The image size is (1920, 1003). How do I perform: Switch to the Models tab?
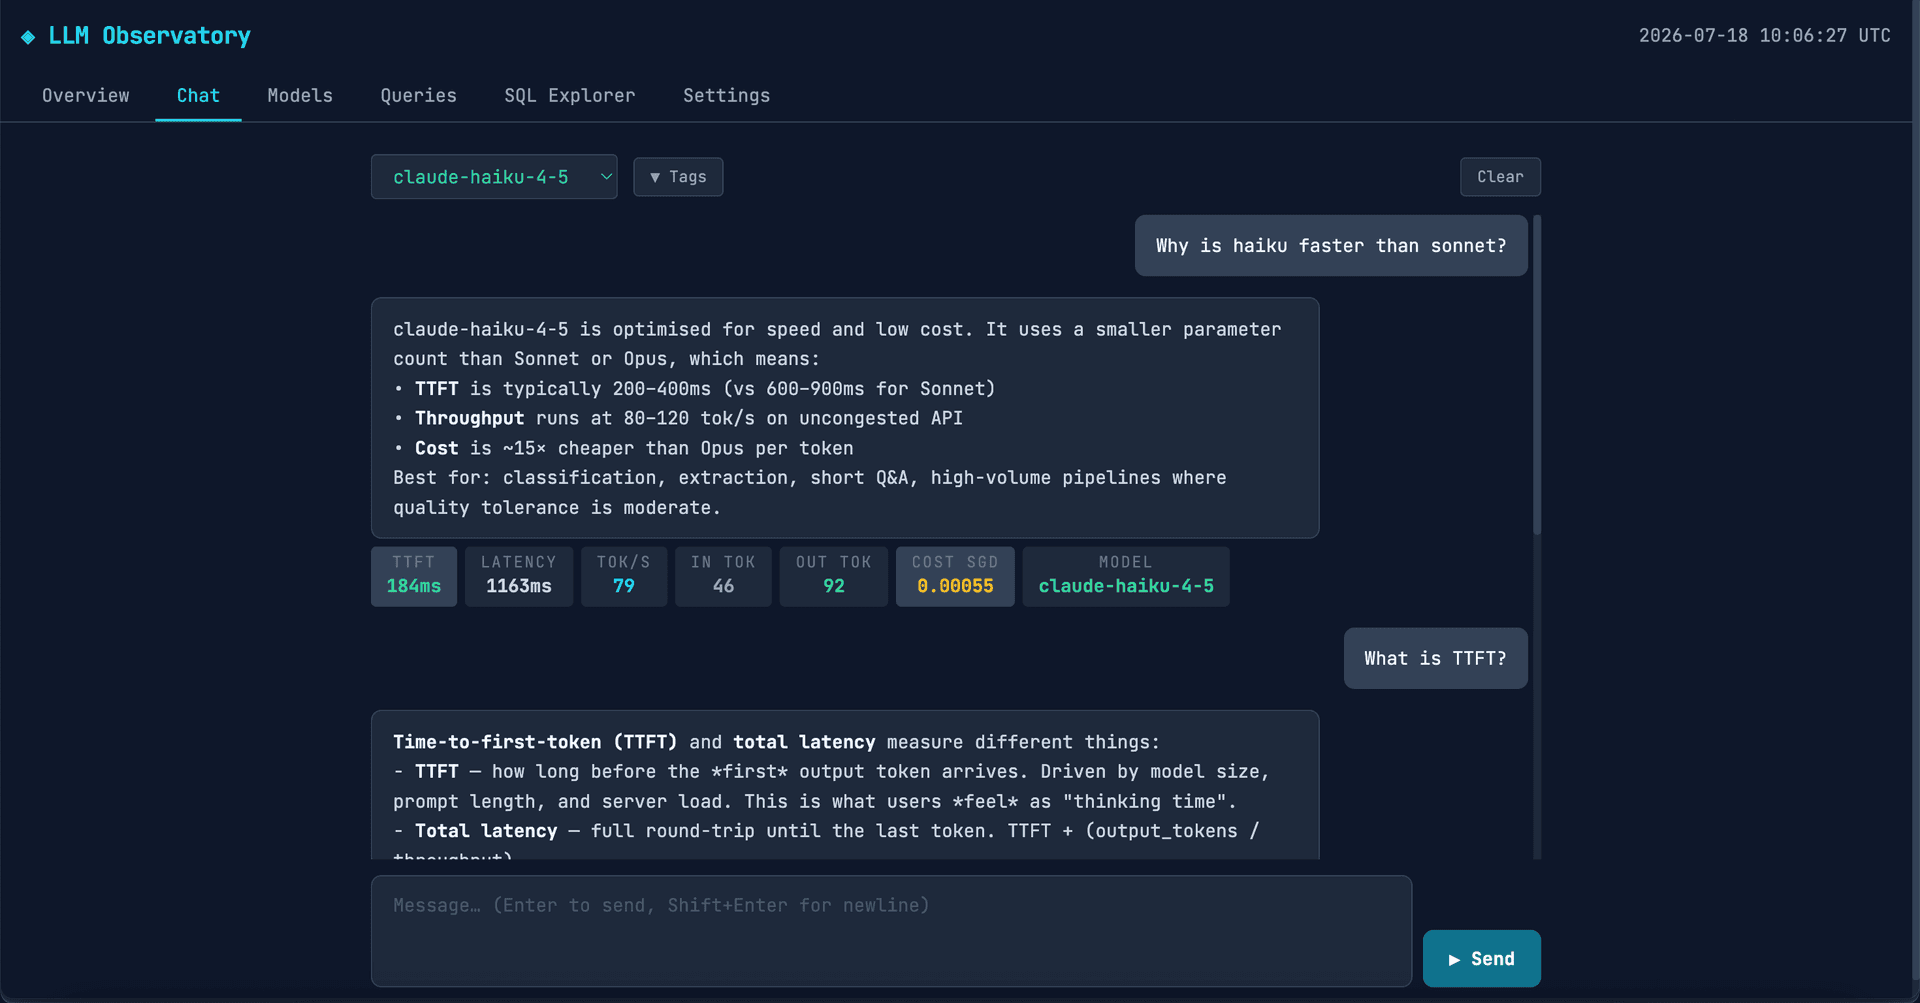coord(300,96)
